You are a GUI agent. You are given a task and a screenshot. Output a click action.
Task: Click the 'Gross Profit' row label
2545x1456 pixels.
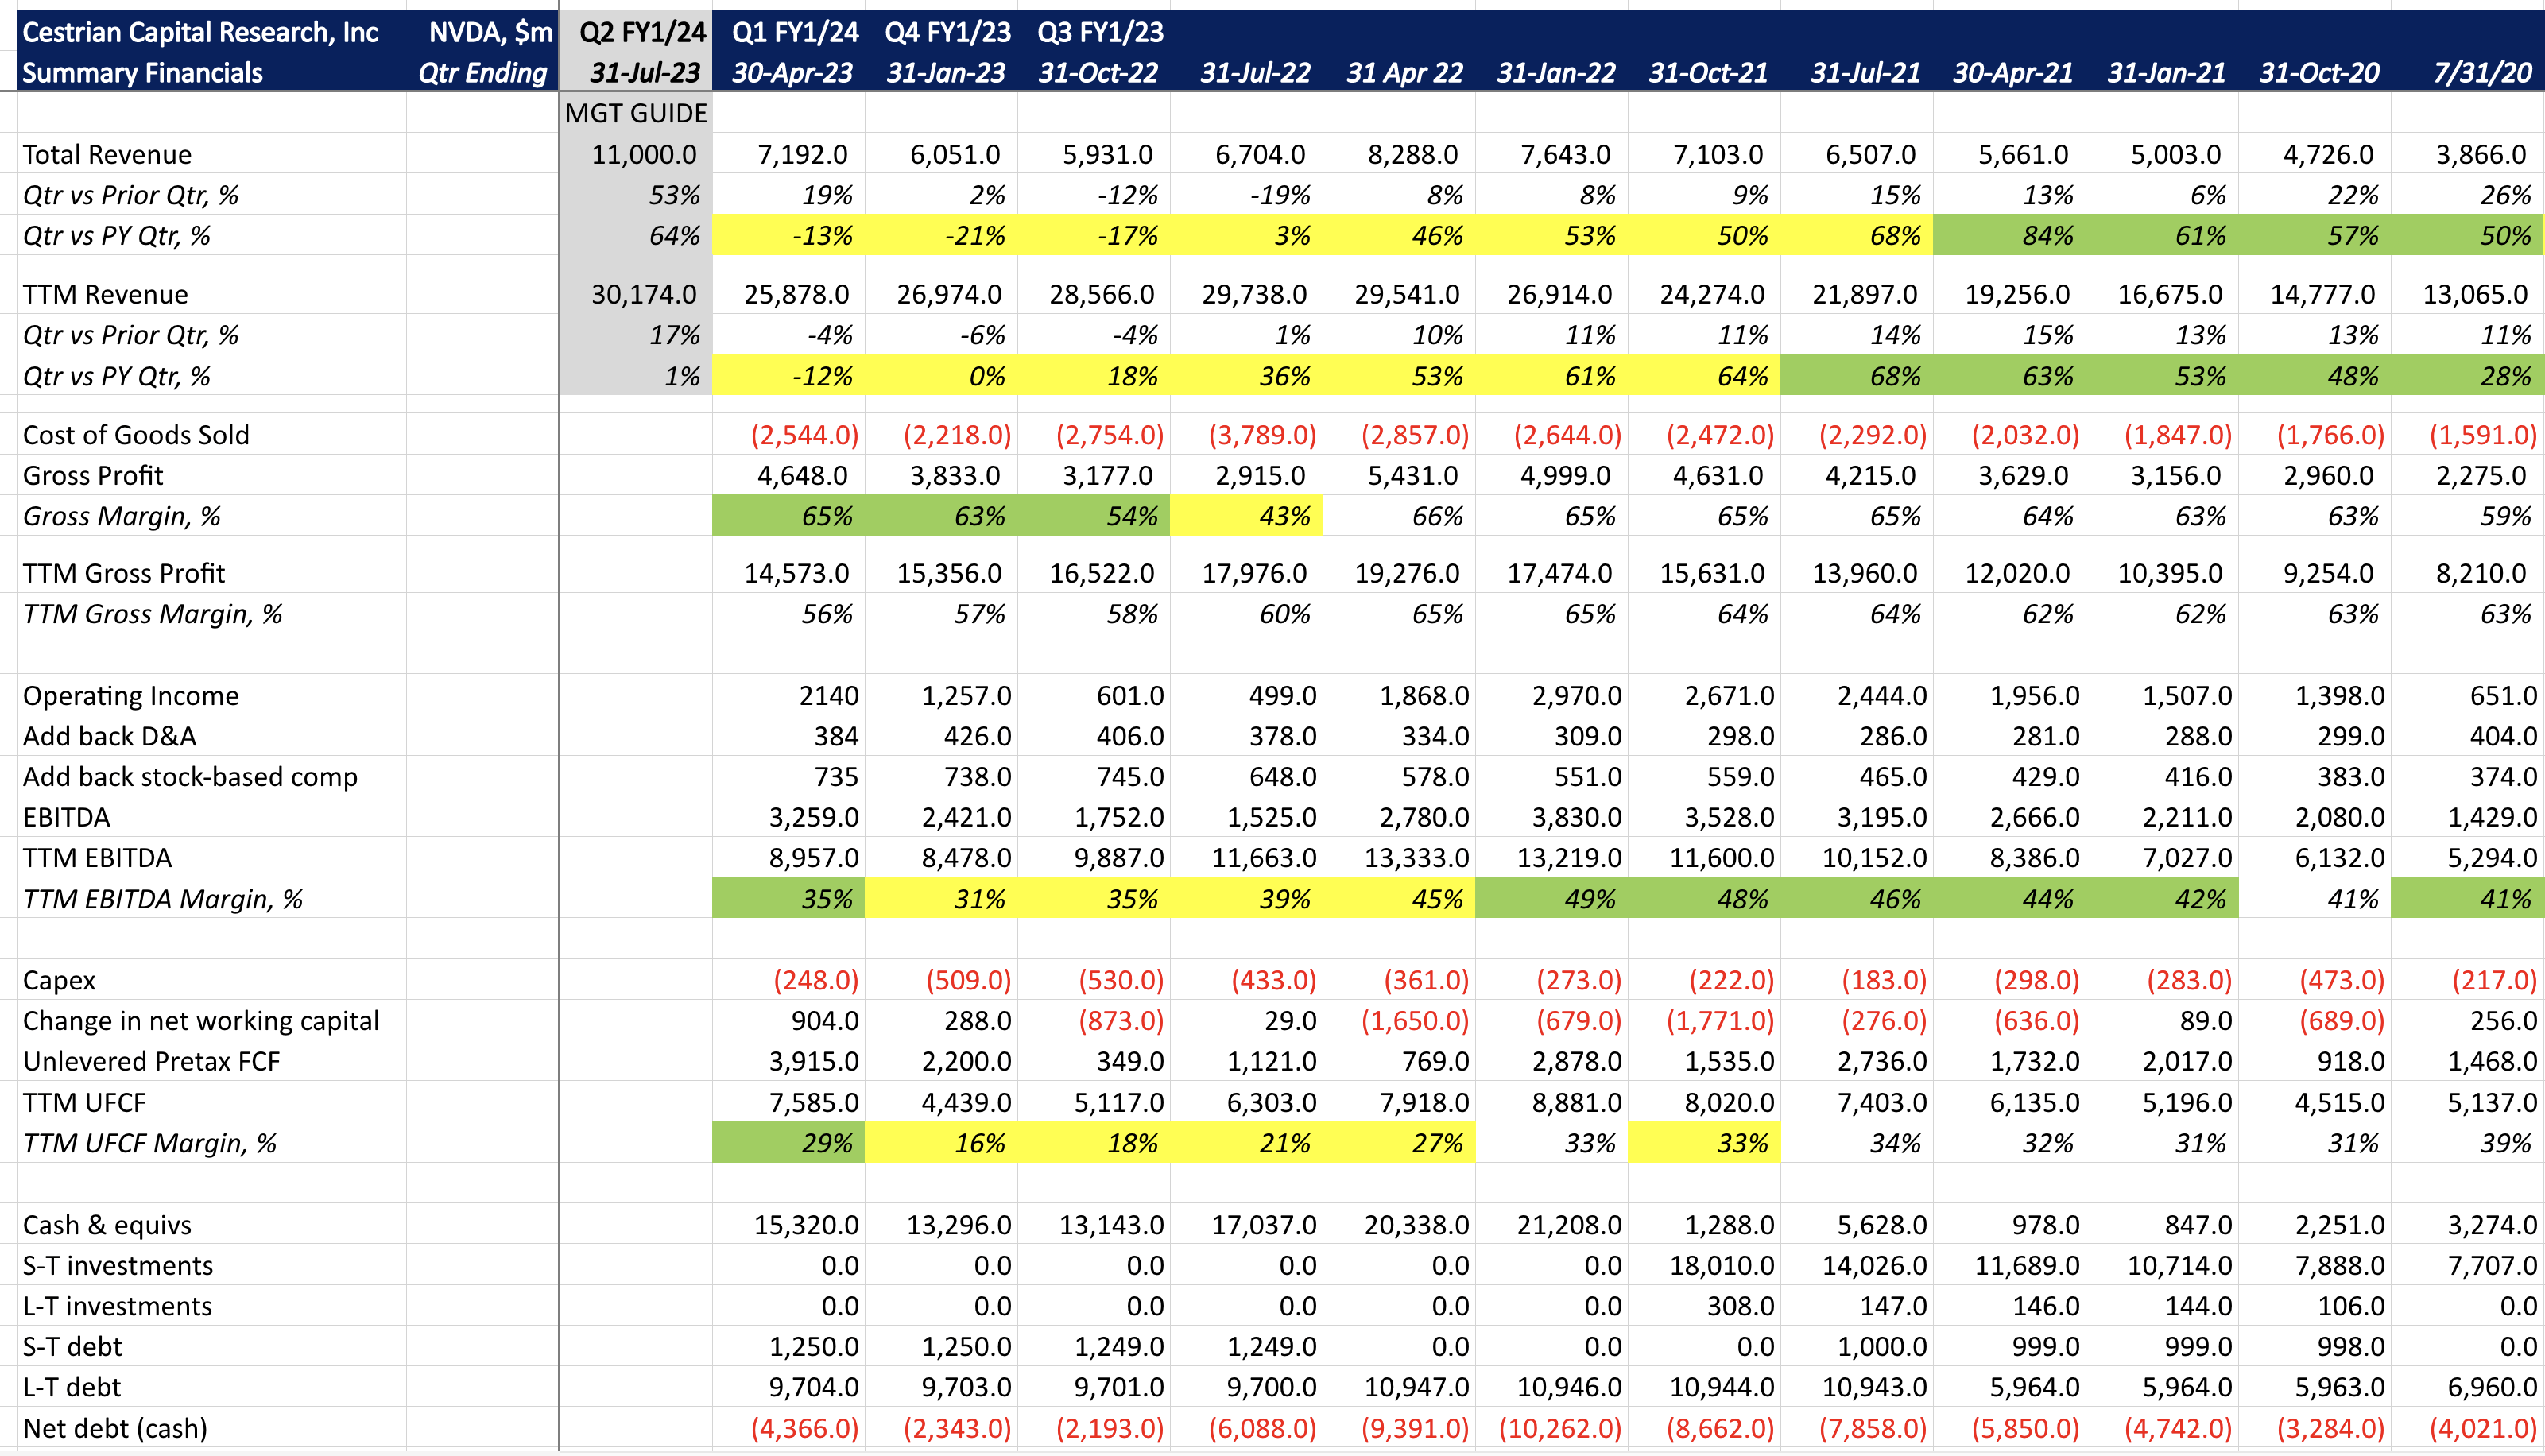tap(93, 476)
